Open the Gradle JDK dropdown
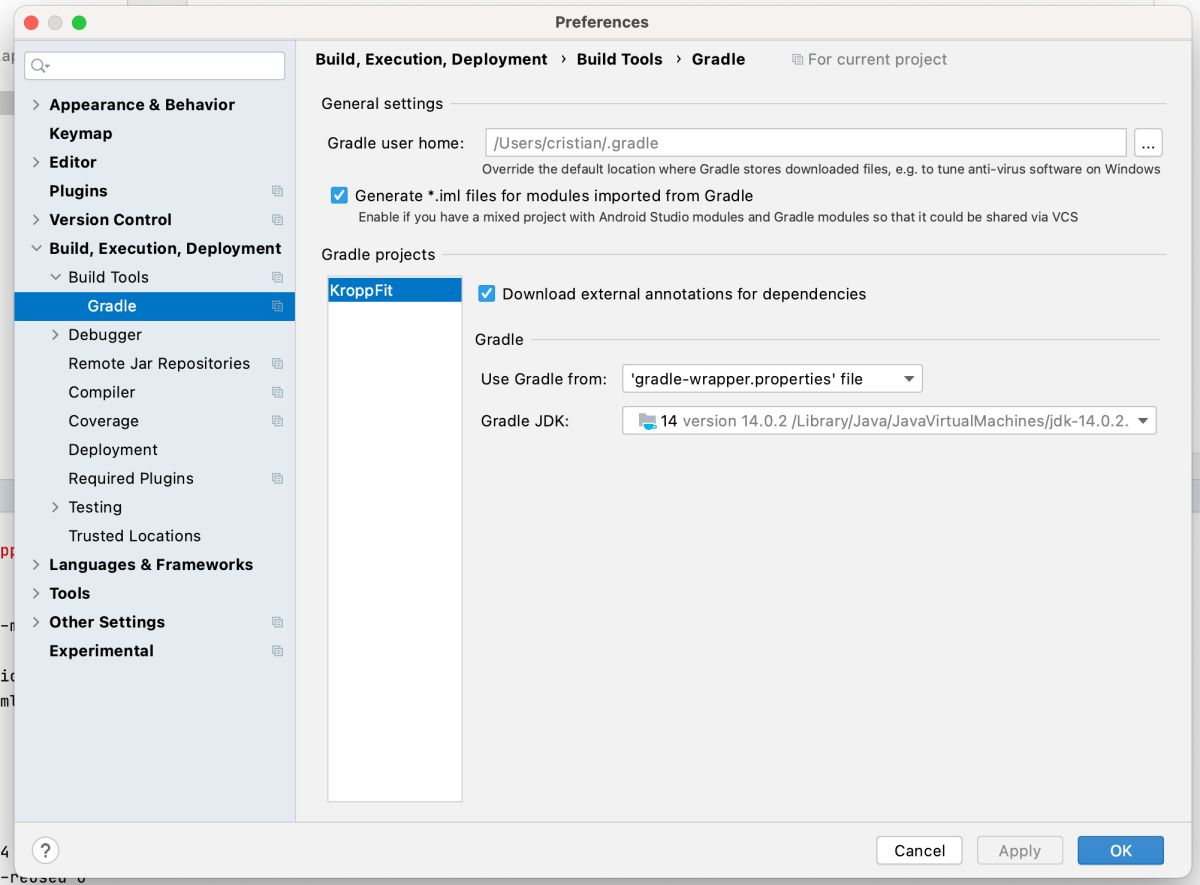1200x885 pixels. (889, 421)
